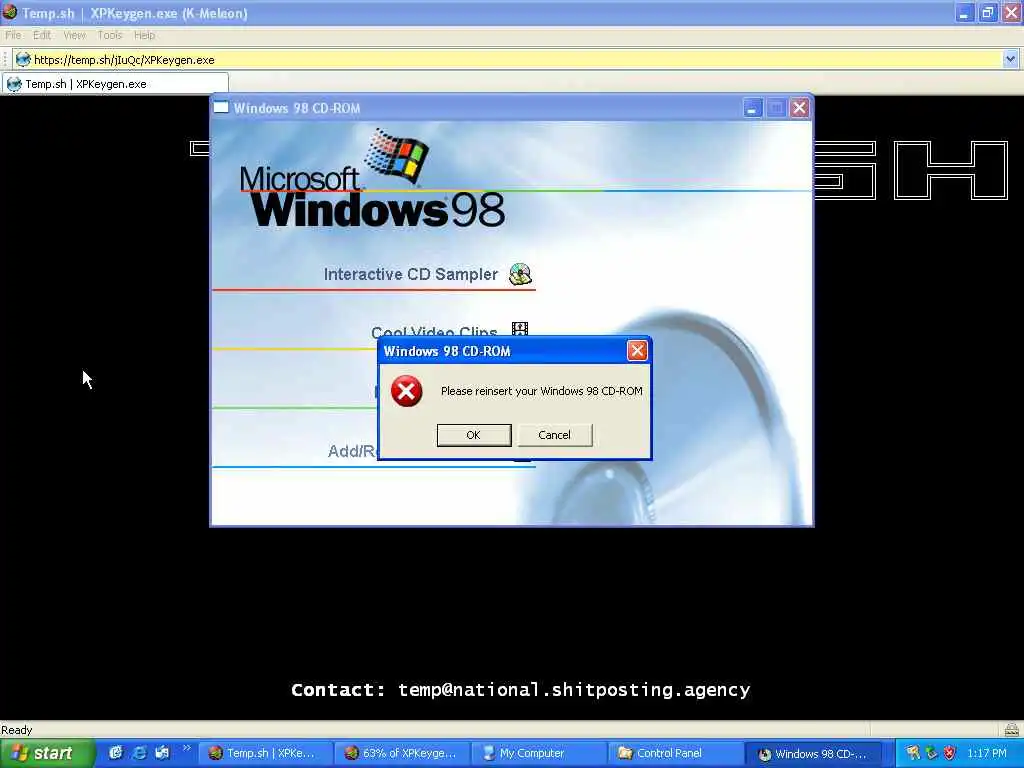Screen dimensions: 1024x768
Task: Open the File menu in K-Meleon
Action: [x=13, y=35]
